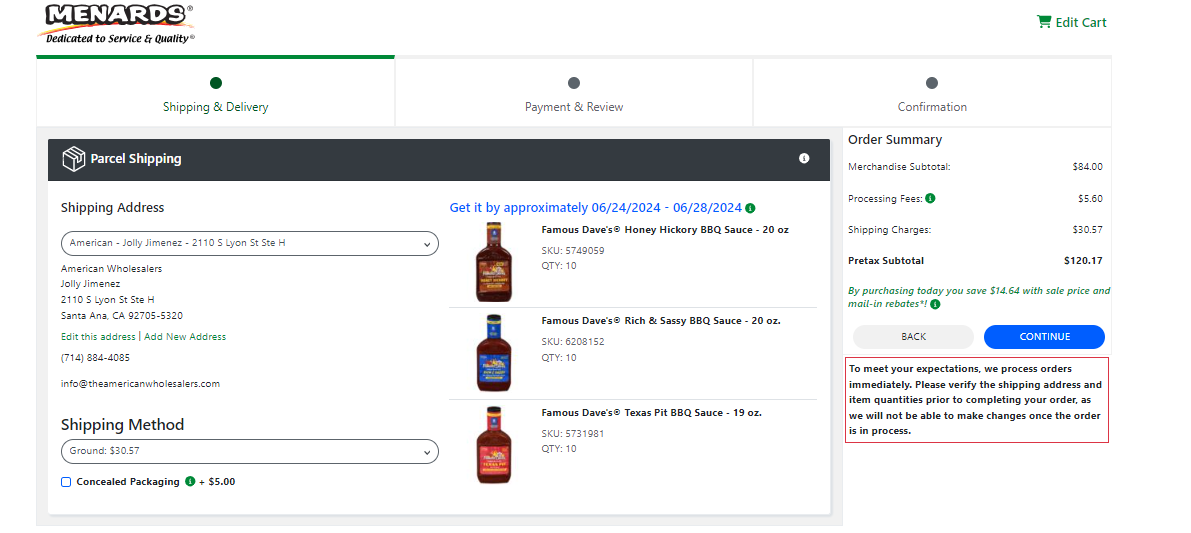Click Rich & Sassy BBQ Sauce bottle image
This screenshot has width=1191, height=533.
494,353
